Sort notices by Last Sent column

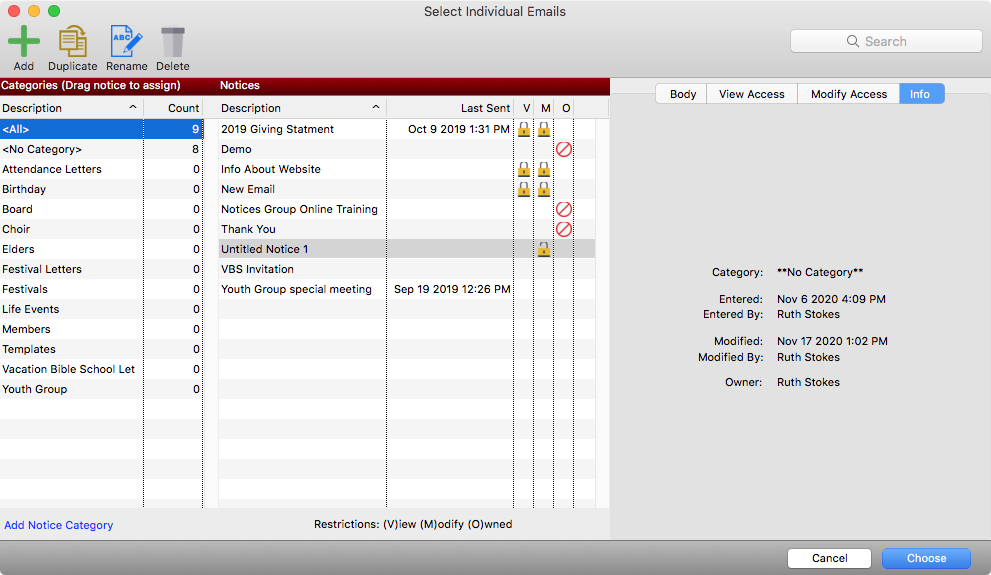coord(450,108)
